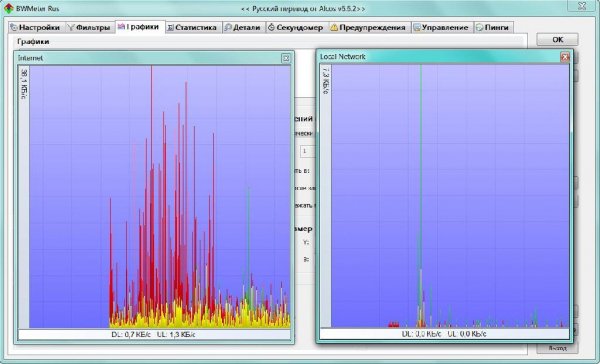Switch to the Детали tab

point(243,28)
